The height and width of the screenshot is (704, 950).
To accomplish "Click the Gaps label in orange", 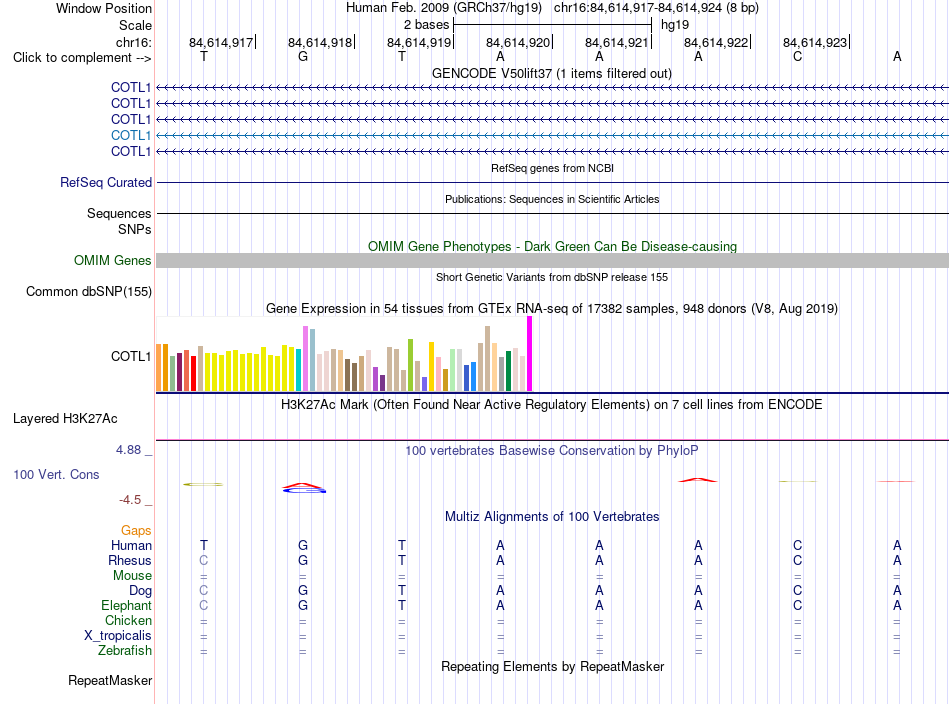I will pyautogui.click(x=136, y=531).
